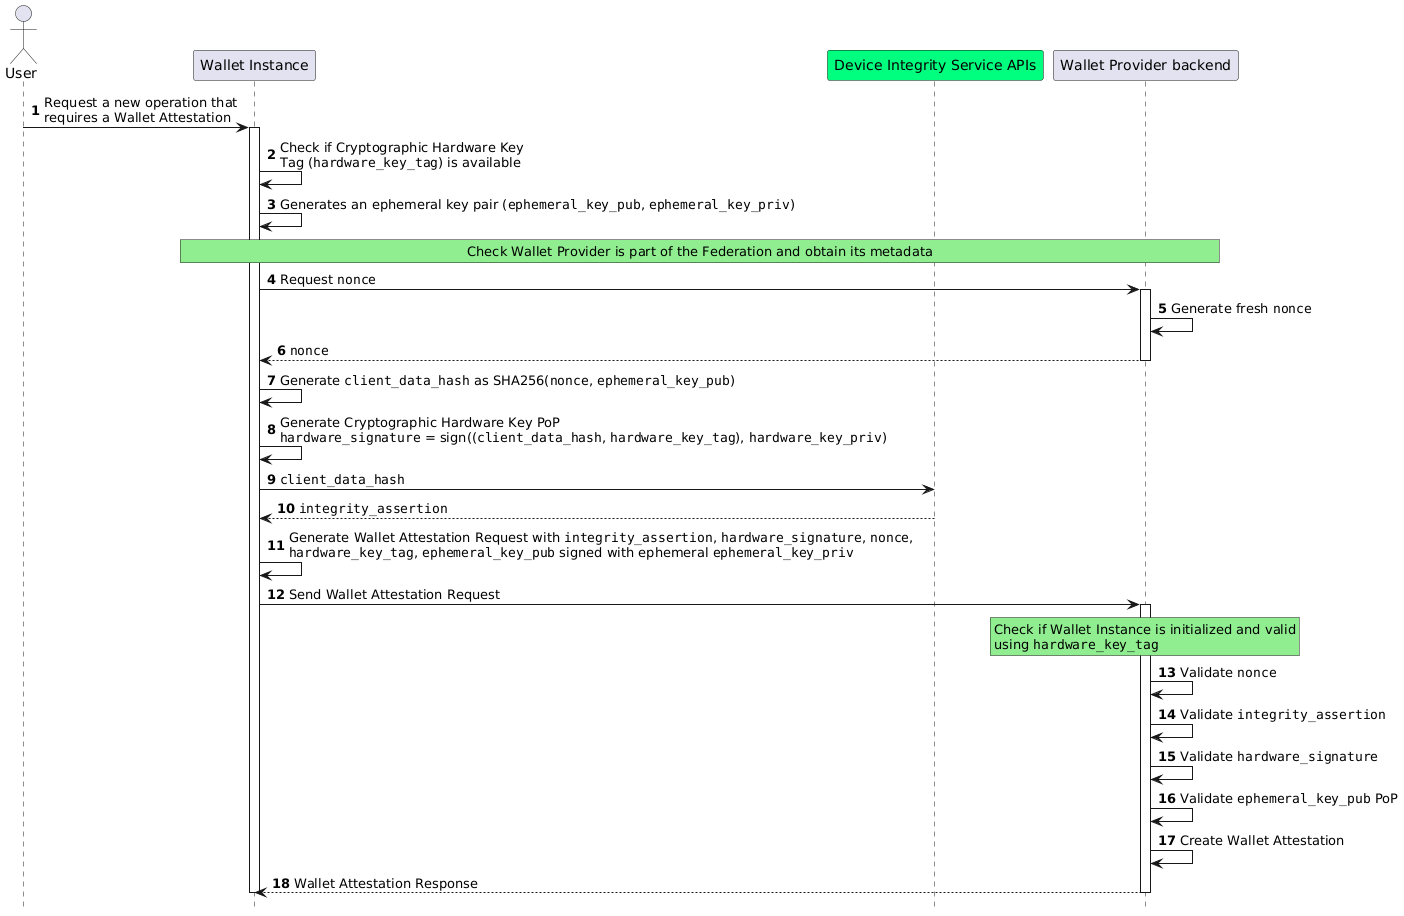
Task: Click the 'Send Wallet Attestation Request' label
Action: coord(394,595)
